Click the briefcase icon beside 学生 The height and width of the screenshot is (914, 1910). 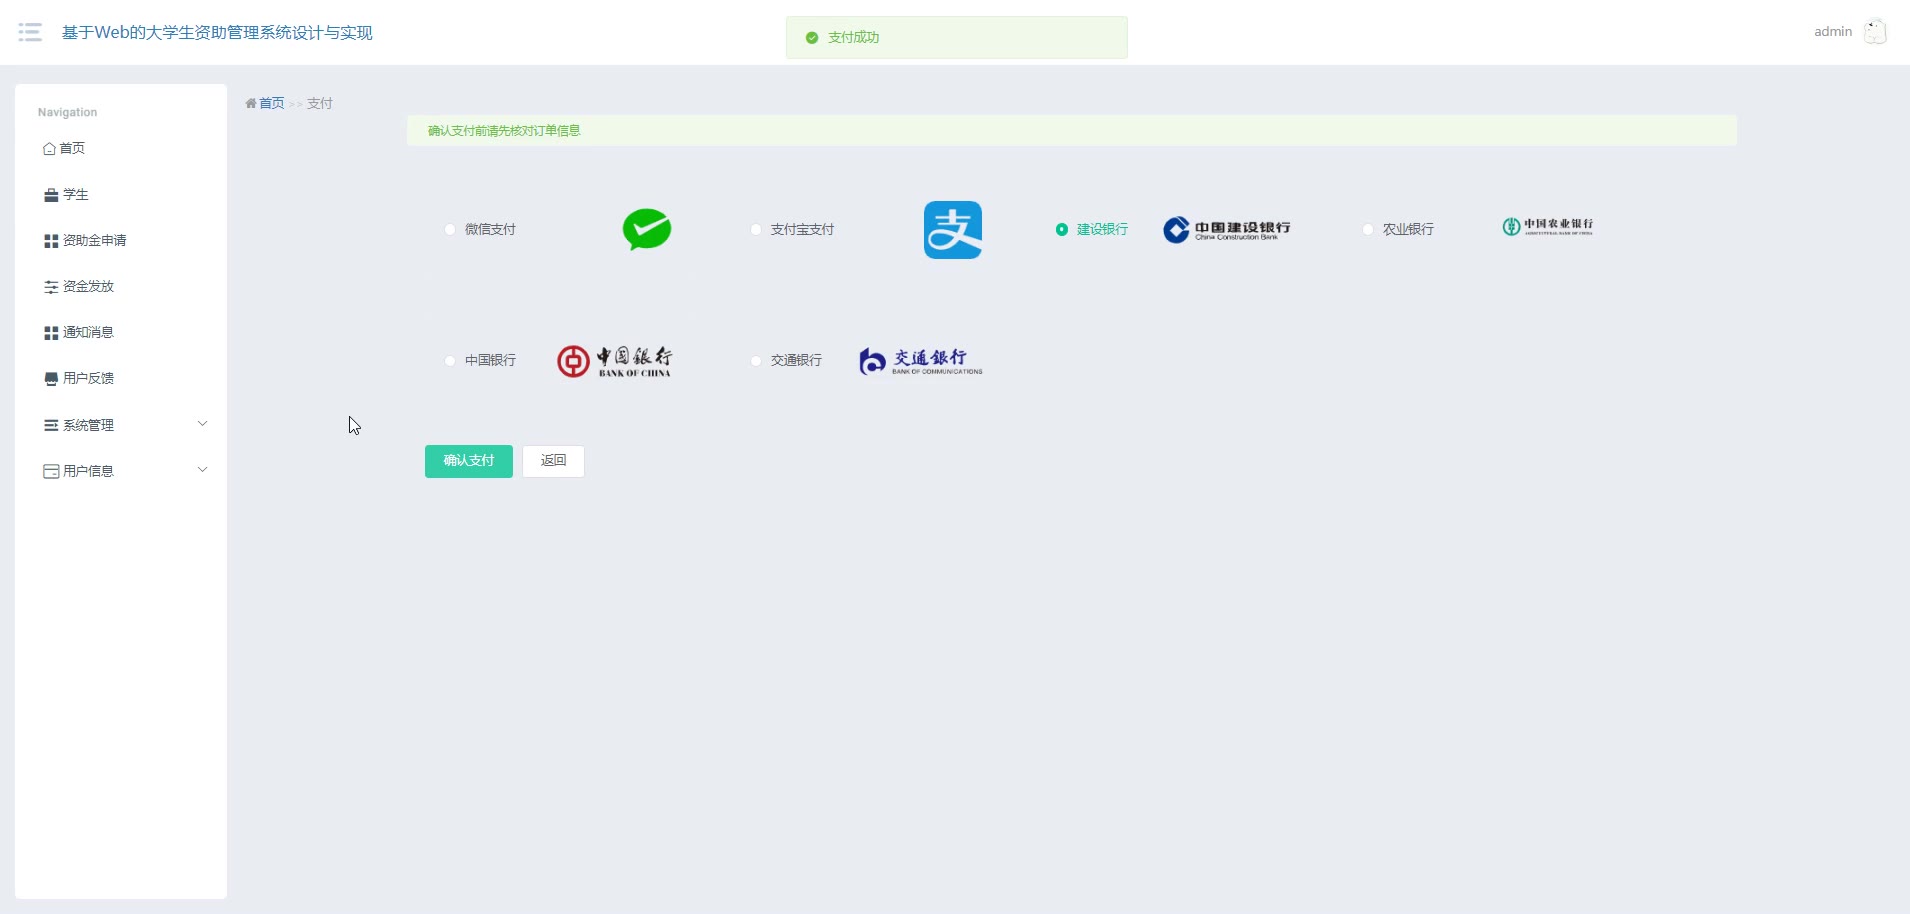[x=51, y=195]
